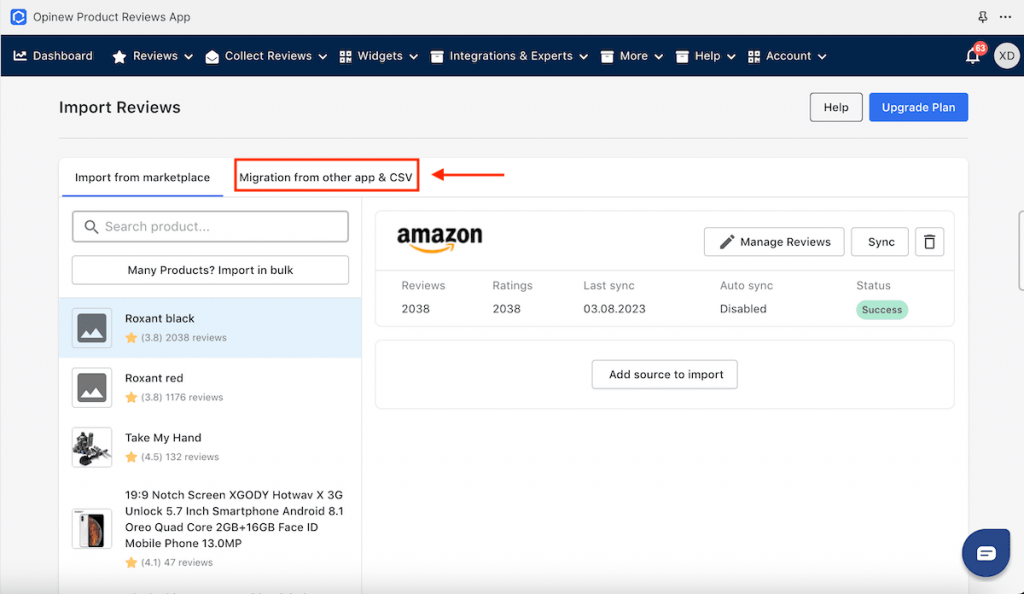The height and width of the screenshot is (594, 1024).
Task: Open the Collect Reviews menu
Action: (x=266, y=56)
